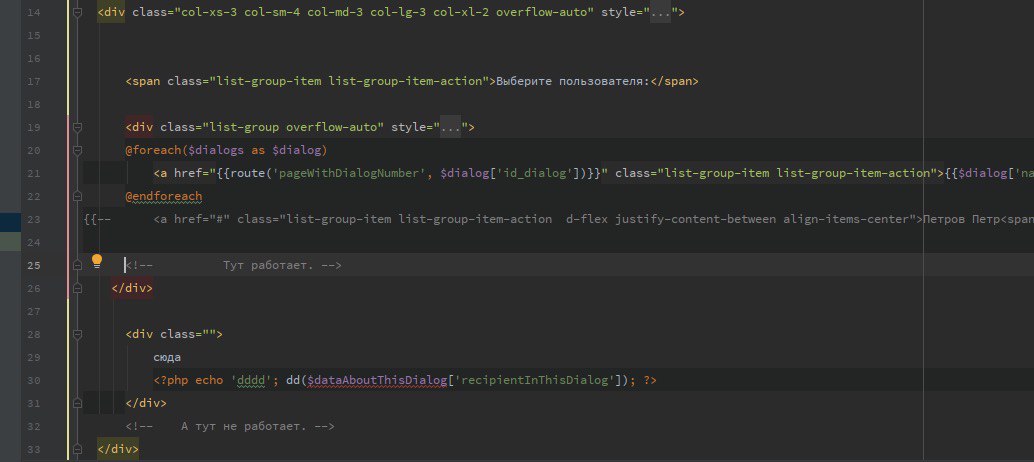This screenshot has width=1034, height=462.
Task: Click the '<?php echo' statement
Action: 188,380
